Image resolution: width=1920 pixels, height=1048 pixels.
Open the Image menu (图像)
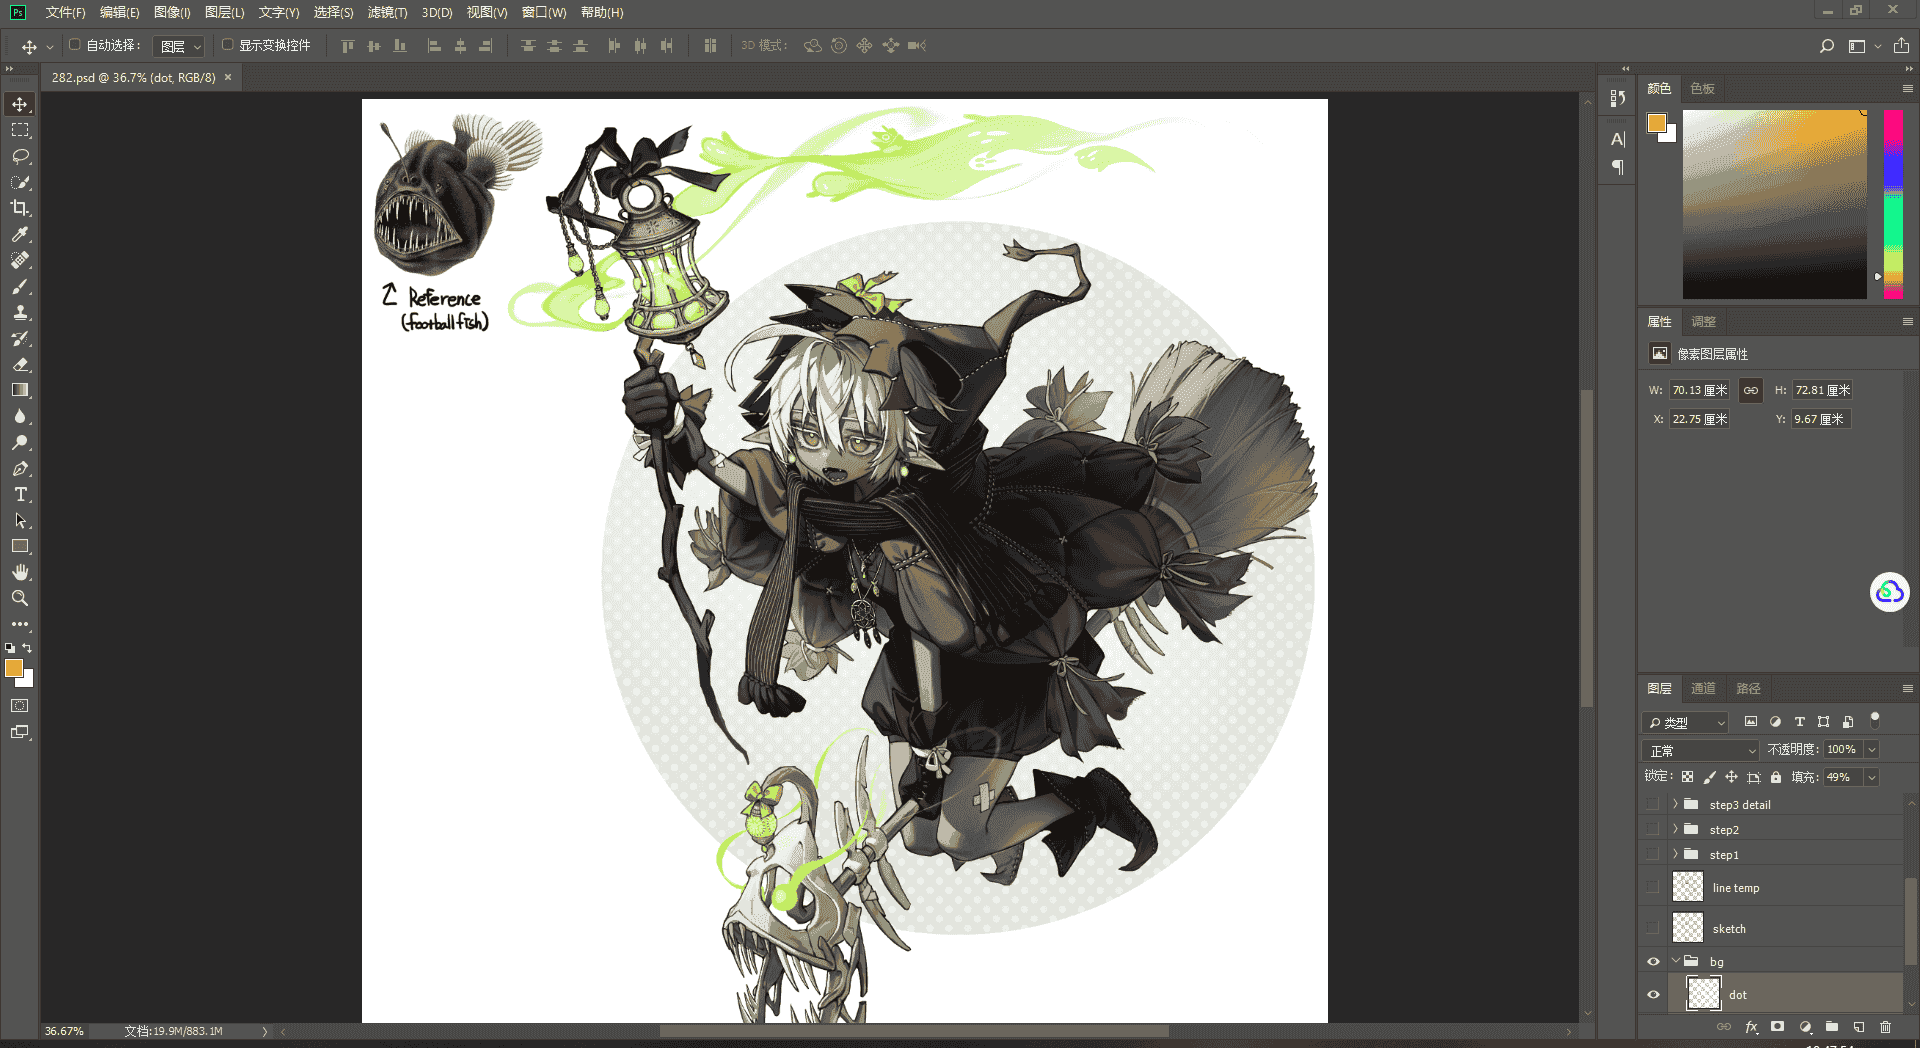172,12
